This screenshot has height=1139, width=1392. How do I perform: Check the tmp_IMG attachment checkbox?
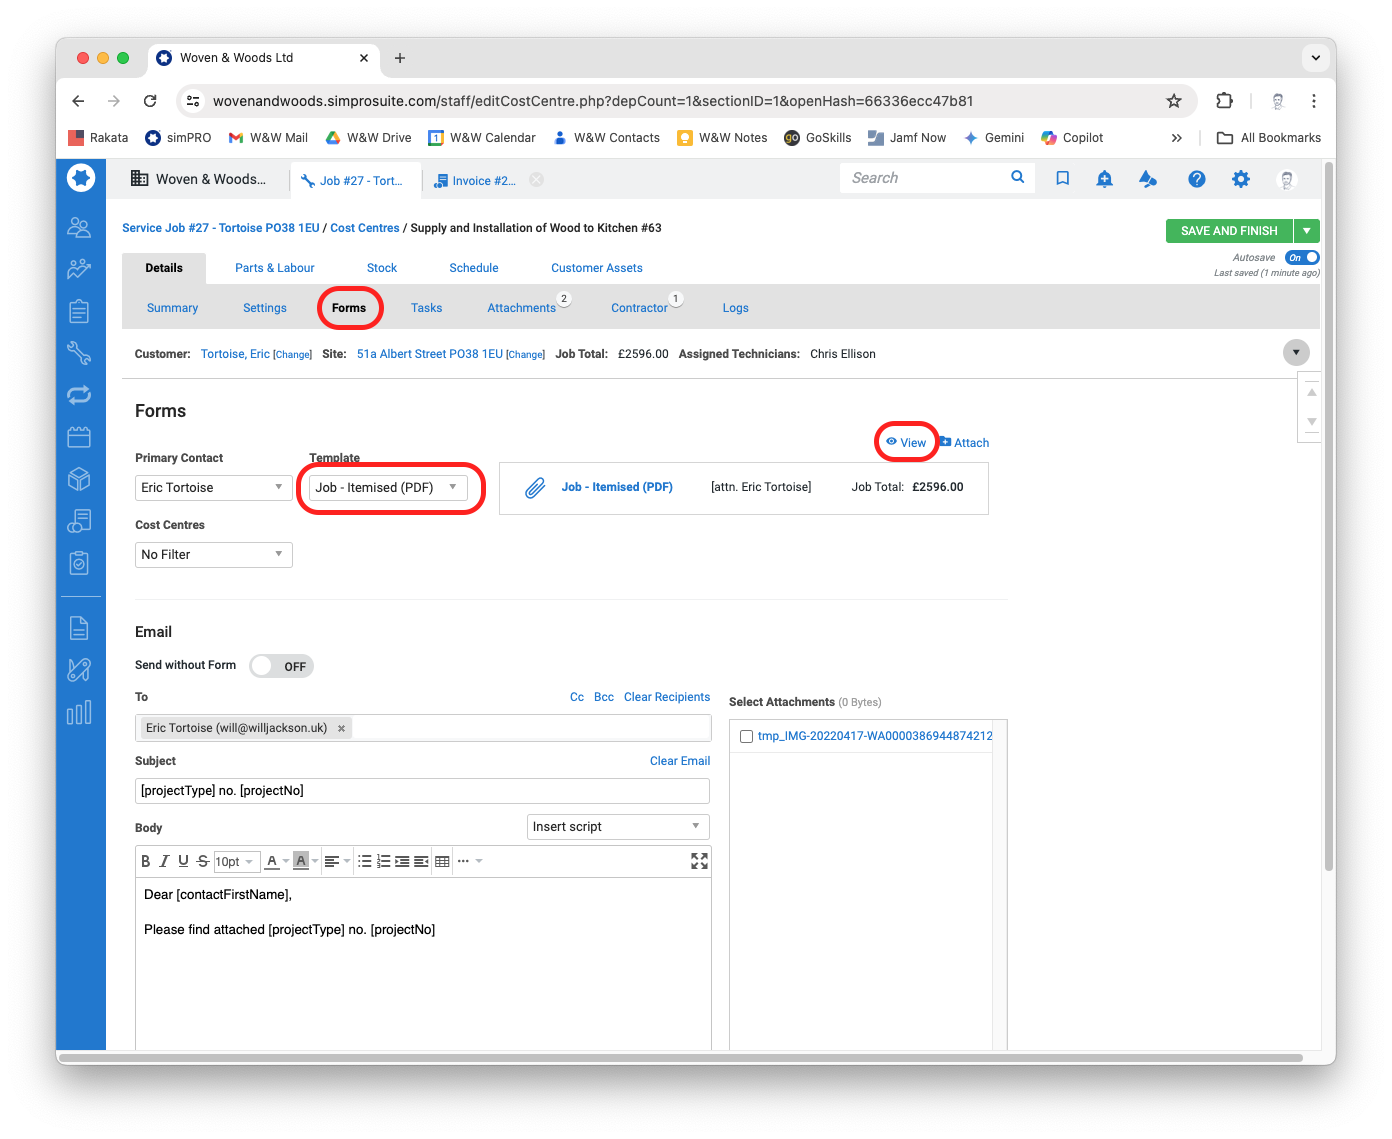(x=746, y=737)
